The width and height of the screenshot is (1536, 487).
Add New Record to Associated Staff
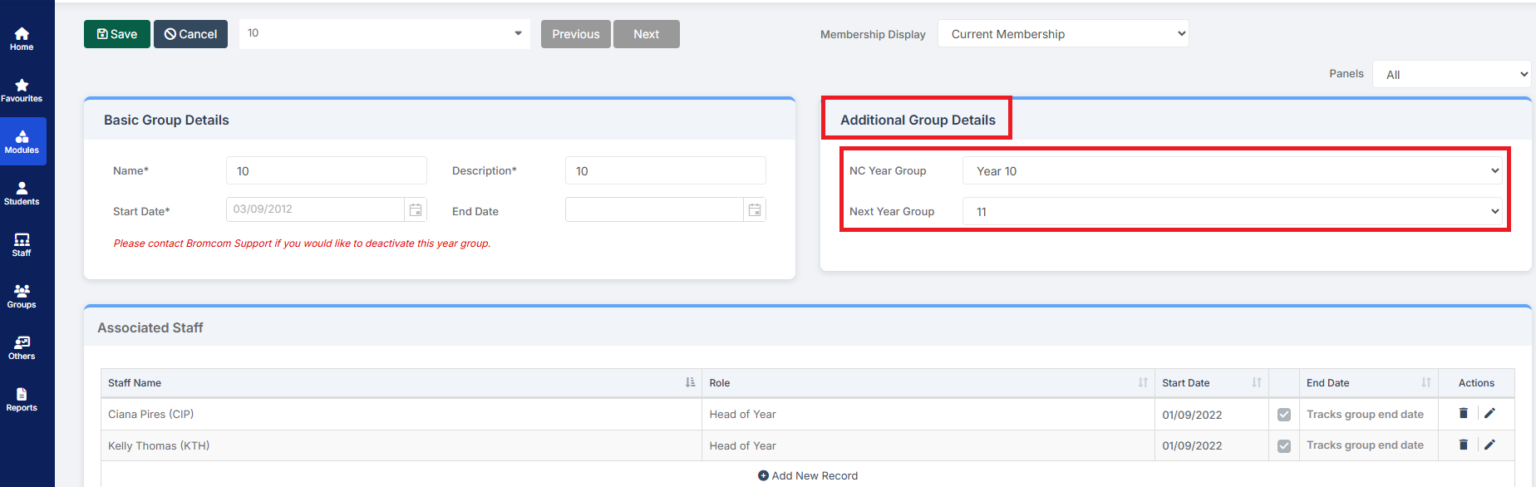(808, 476)
